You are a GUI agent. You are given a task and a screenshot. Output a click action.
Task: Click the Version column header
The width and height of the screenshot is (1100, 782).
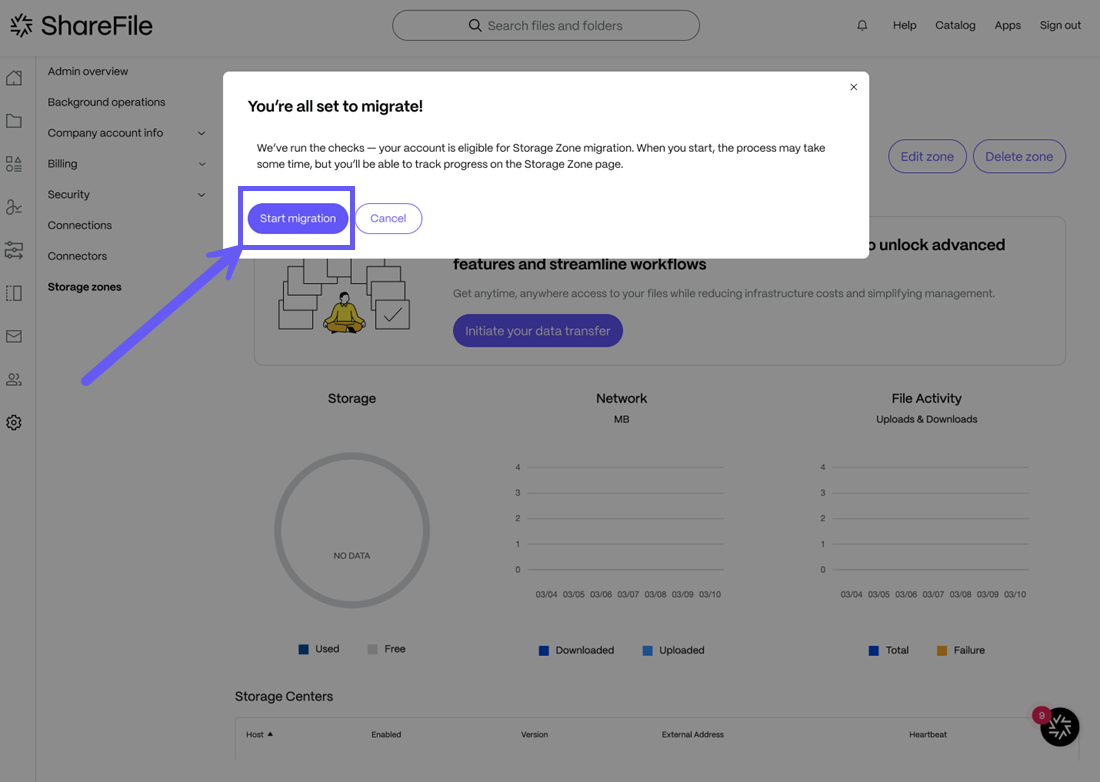[534, 734]
